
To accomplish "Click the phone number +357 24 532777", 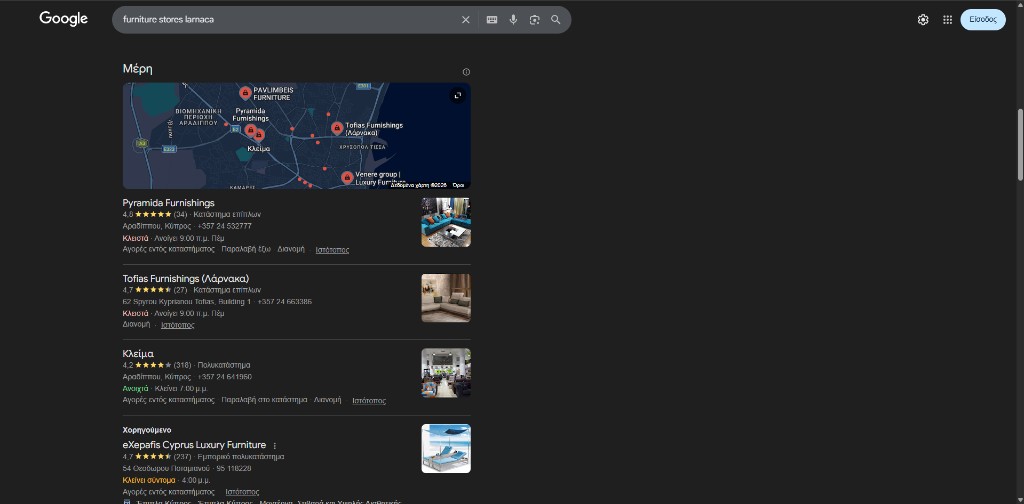I will (224, 226).
